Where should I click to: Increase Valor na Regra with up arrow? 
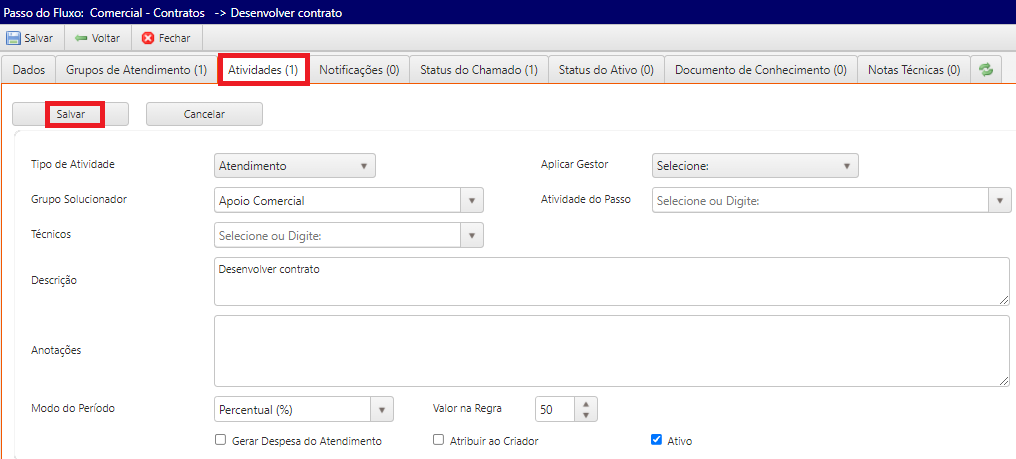(587, 403)
